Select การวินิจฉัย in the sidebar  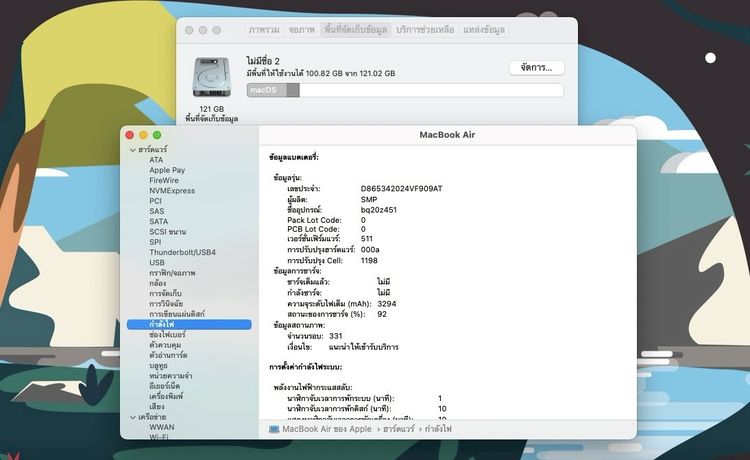pos(166,304)
